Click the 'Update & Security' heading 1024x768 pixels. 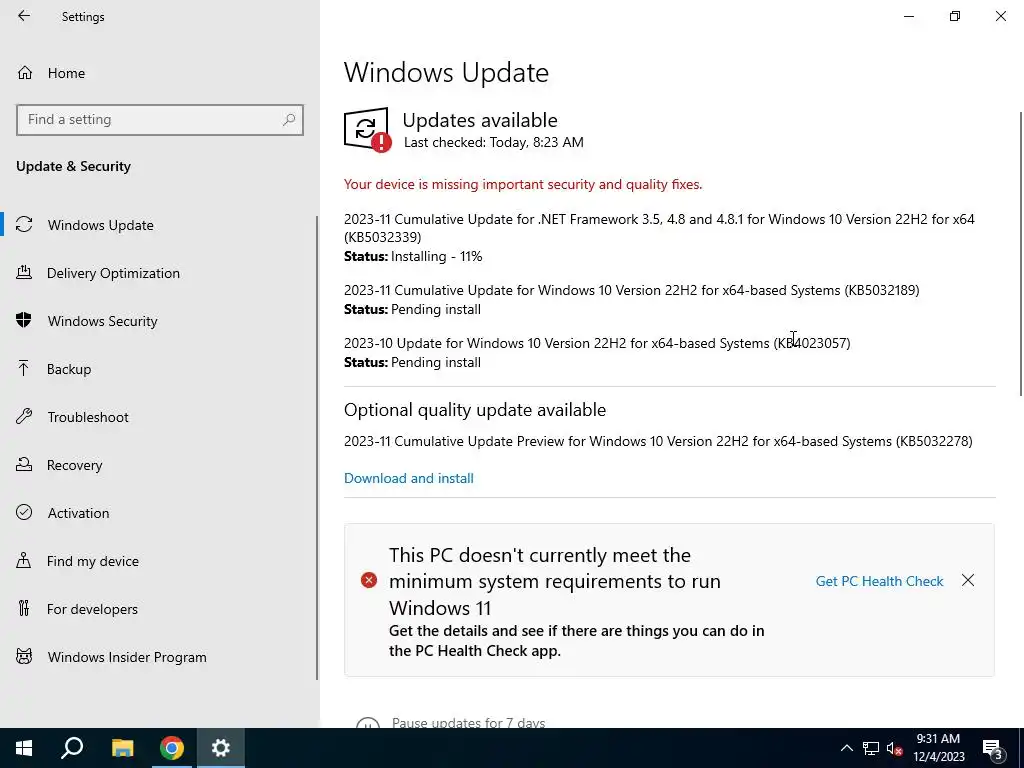[73, 166]
